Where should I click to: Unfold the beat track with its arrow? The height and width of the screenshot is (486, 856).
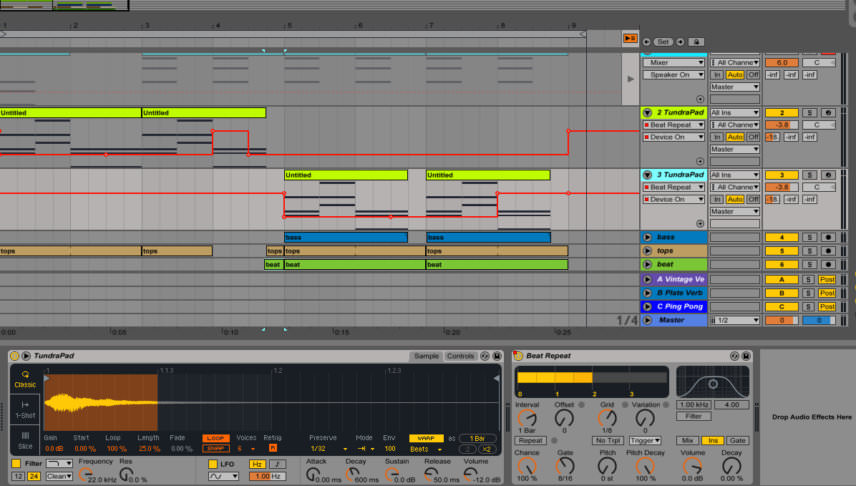tap(647, 264)
